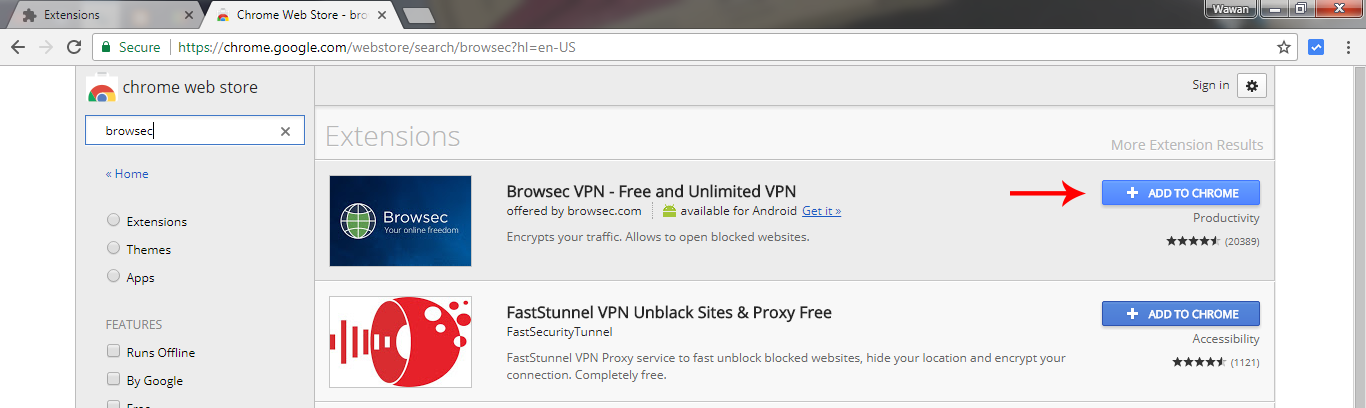Add Browsec VPN to Chrome

point(1181,193)
